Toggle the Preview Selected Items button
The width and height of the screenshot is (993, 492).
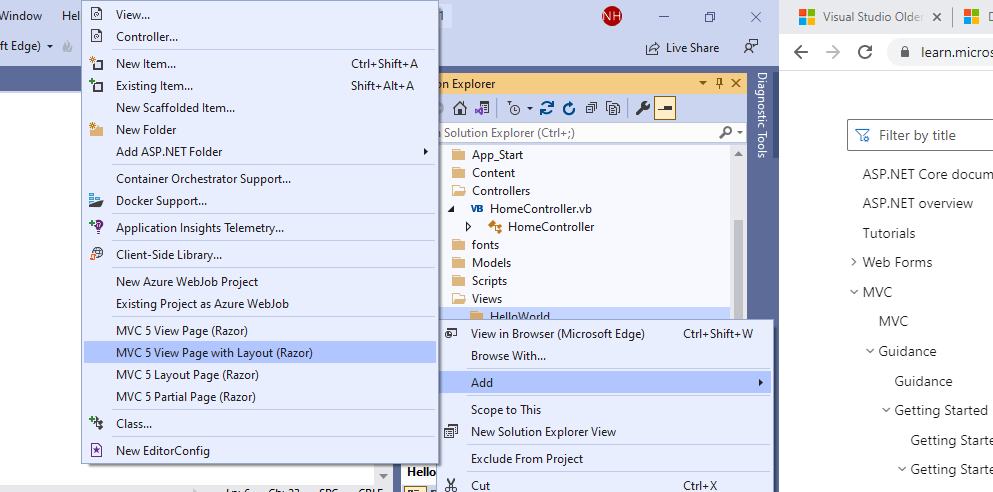[x=665, y=108]
